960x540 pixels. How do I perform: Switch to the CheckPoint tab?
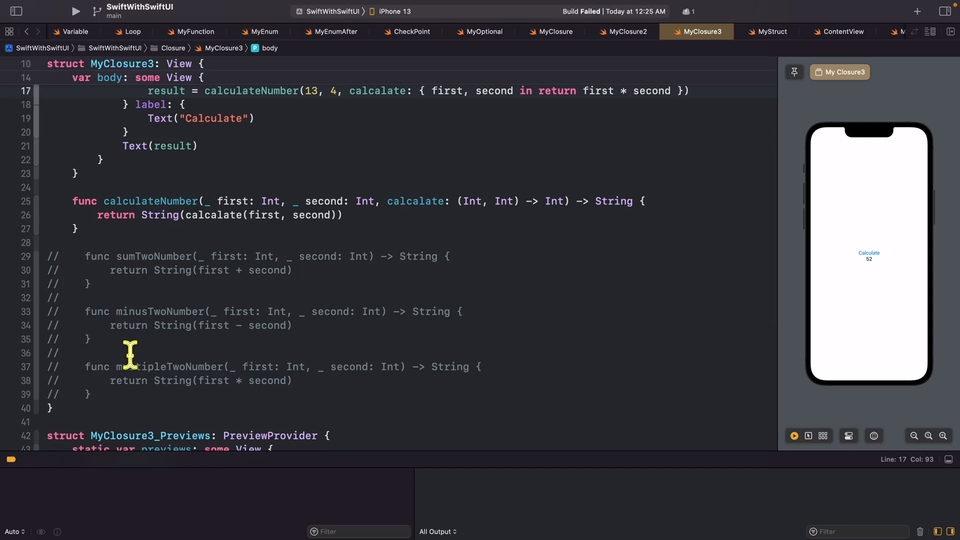(x=407, y=31)
